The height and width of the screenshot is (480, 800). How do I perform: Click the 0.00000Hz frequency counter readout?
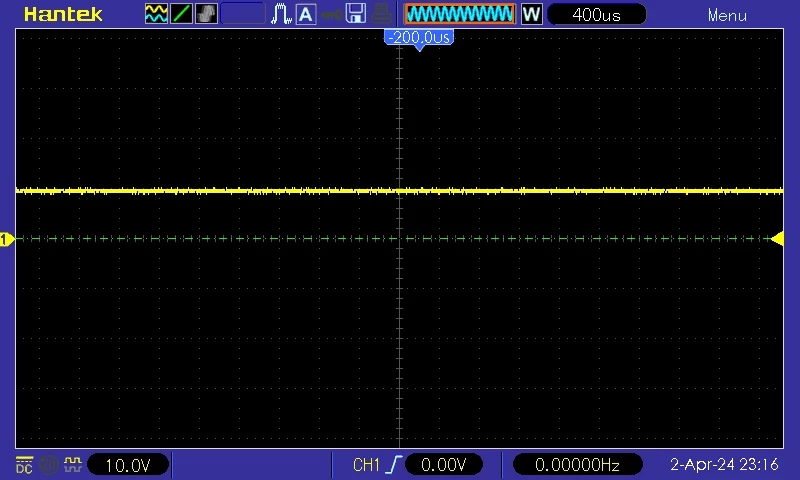pos(577,464)
